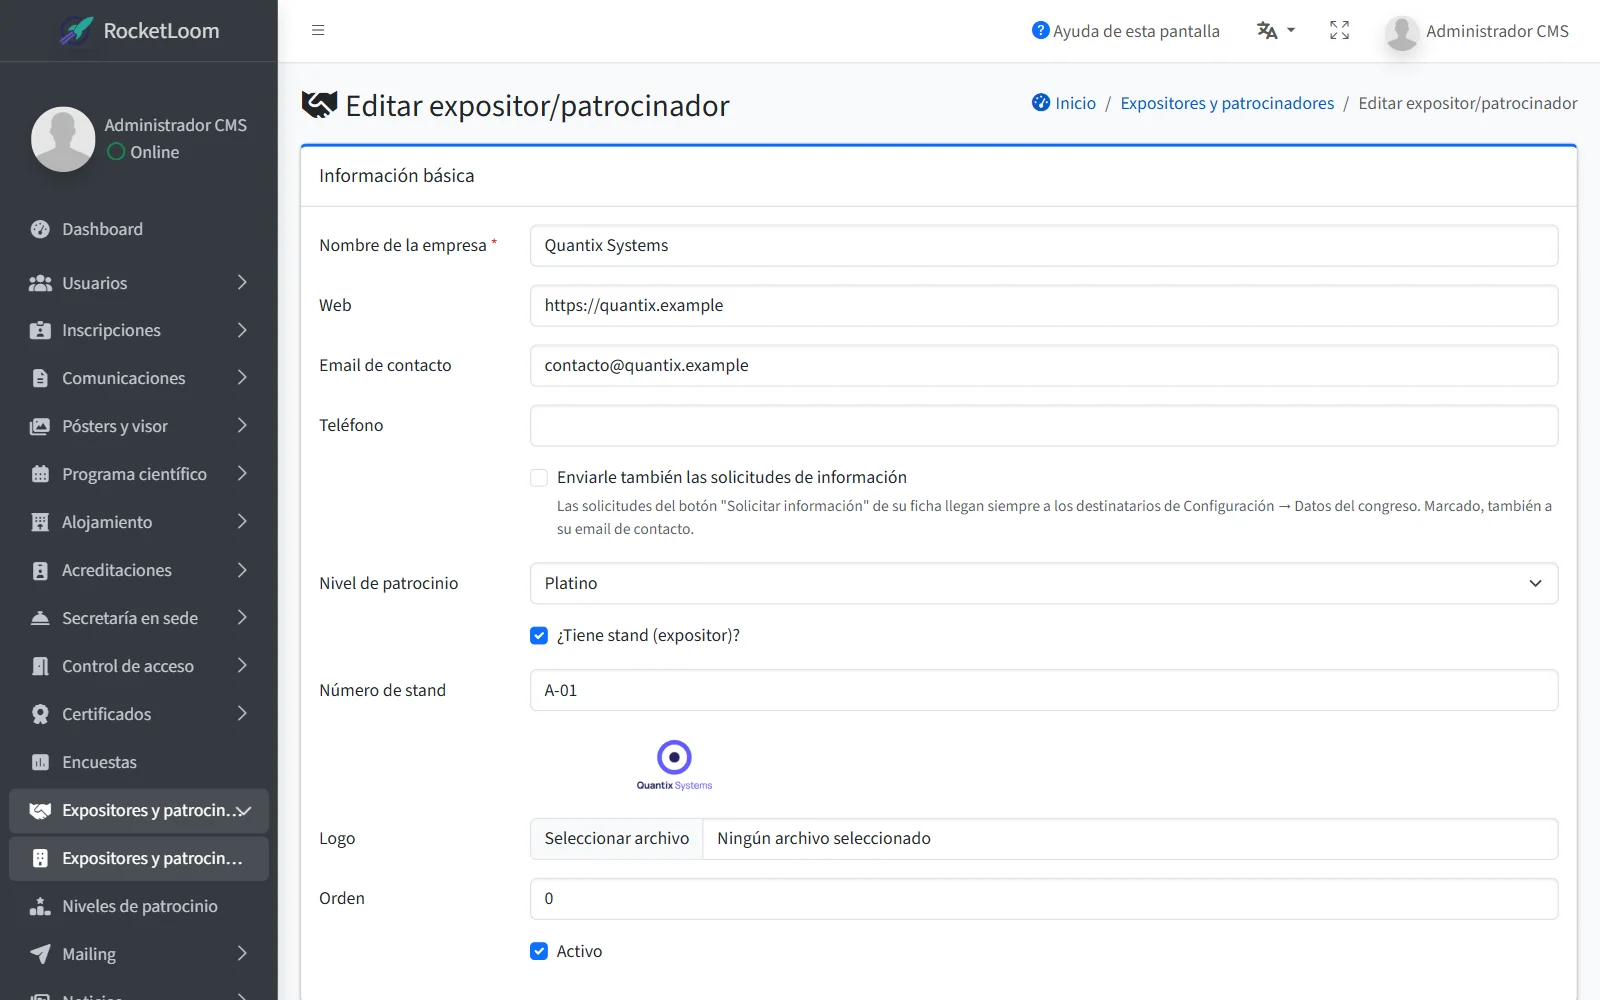The height and width of the screenshot is (1000, 1600).
Task: Click the Programa científico calendar icon
Action: click(x=40, y=474)
